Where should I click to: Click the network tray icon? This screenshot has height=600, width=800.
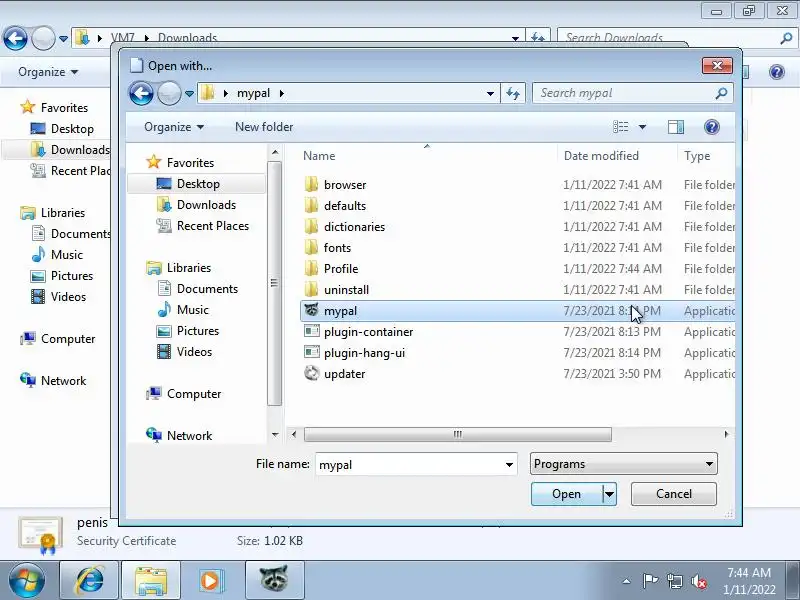click(674, 581)
